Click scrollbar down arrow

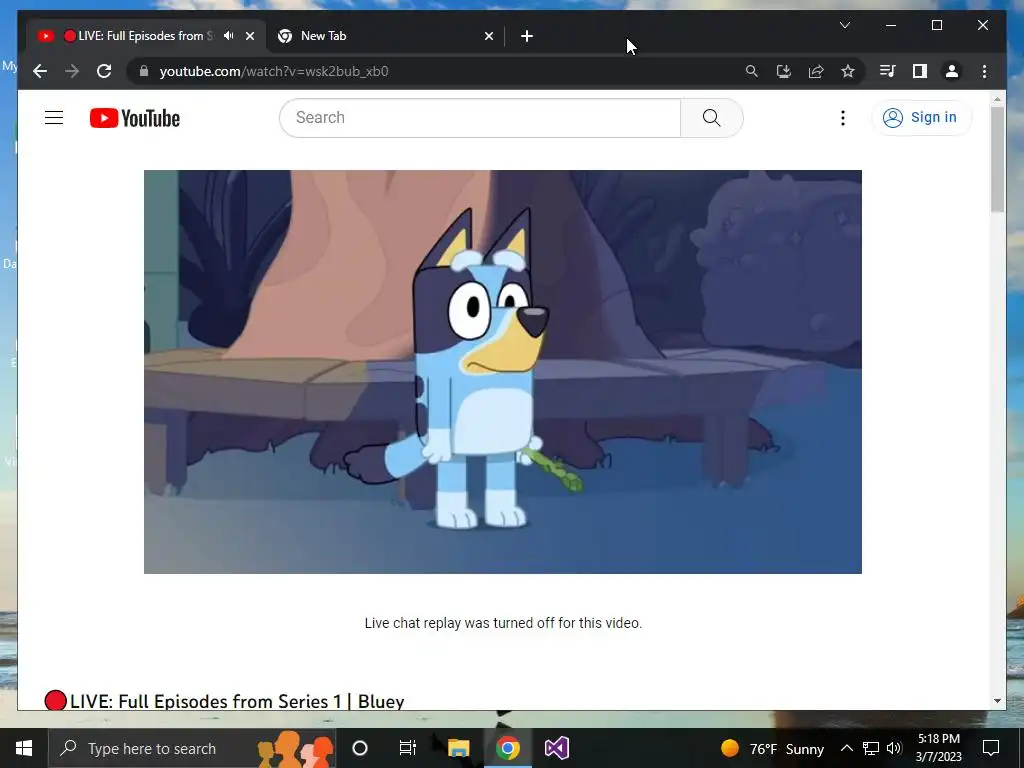[x=997, y=701]
